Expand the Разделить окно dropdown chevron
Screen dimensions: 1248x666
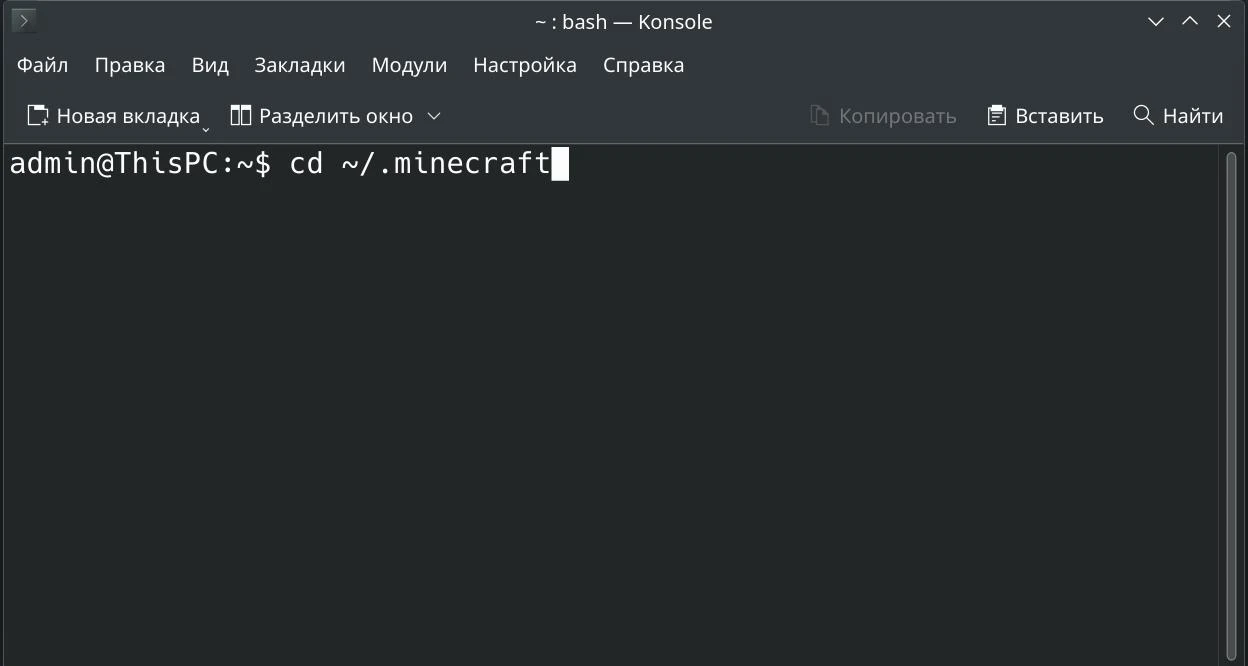(434, 116)
